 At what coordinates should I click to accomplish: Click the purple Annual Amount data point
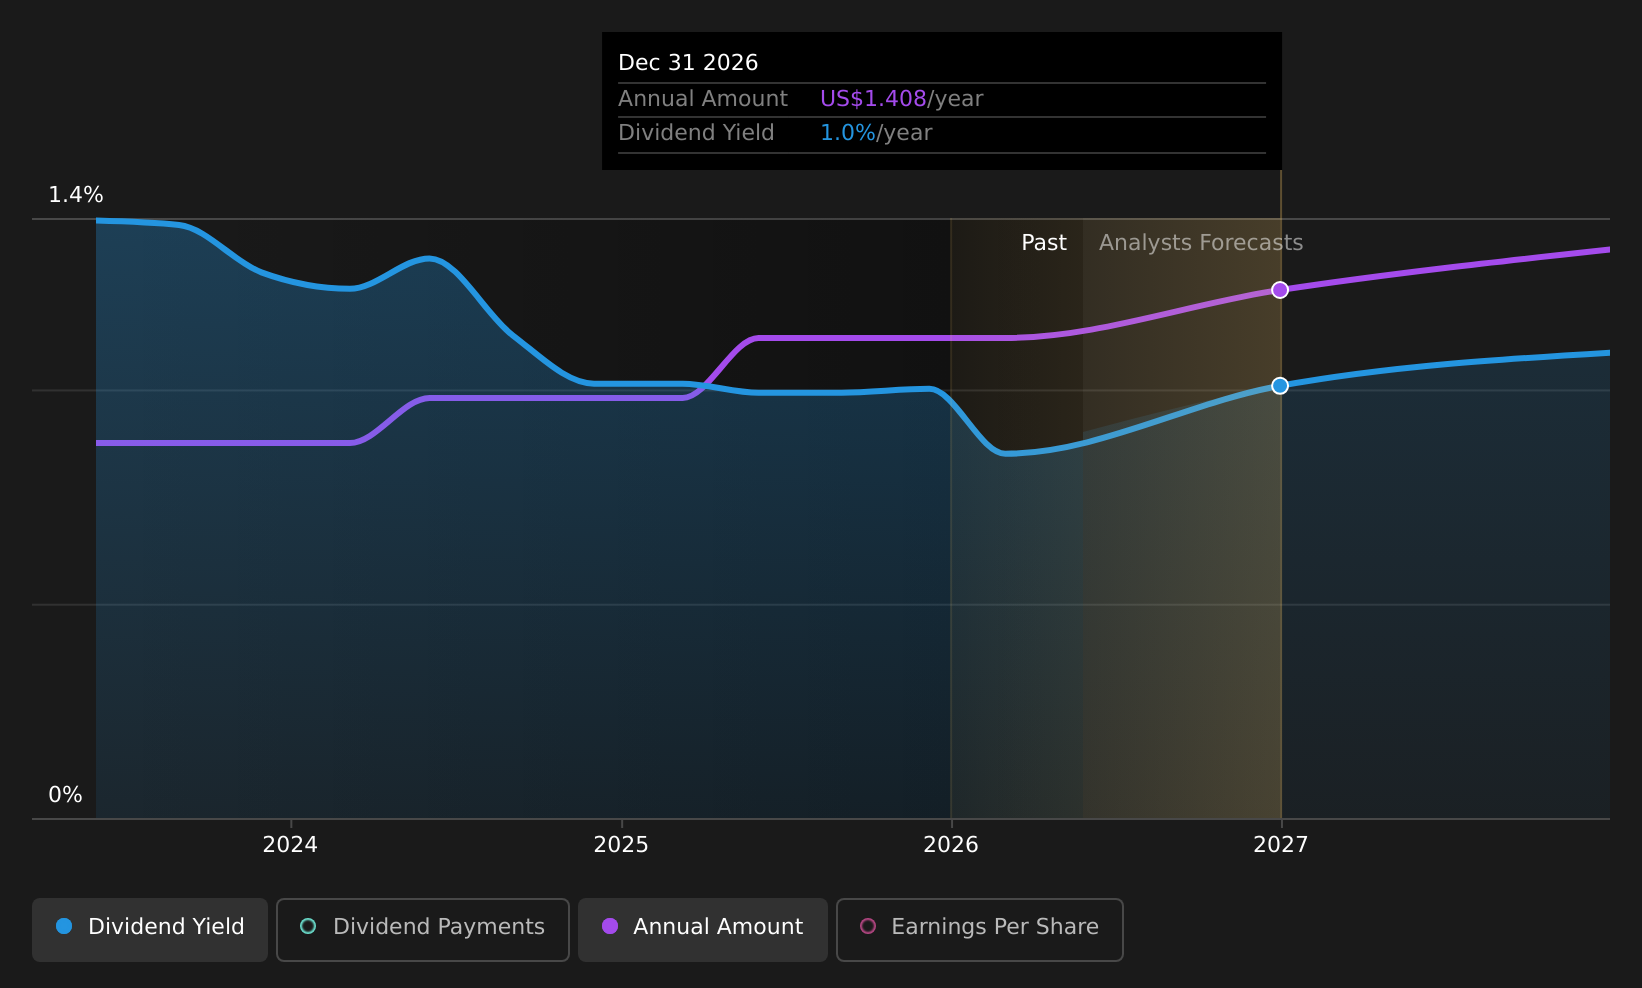[x=1280, y=290]
